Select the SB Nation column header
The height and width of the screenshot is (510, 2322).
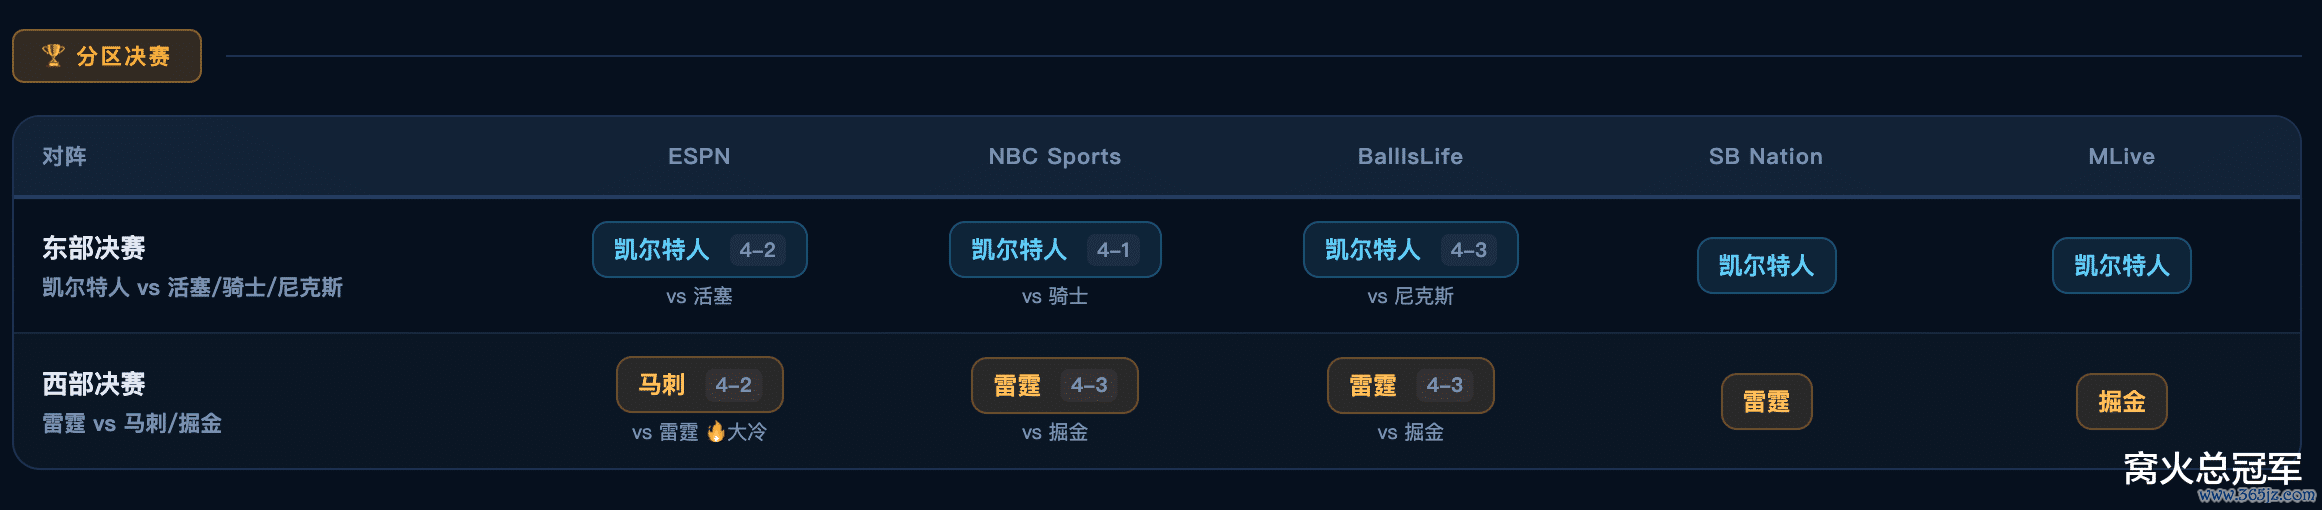click(x=1765, y=157)
